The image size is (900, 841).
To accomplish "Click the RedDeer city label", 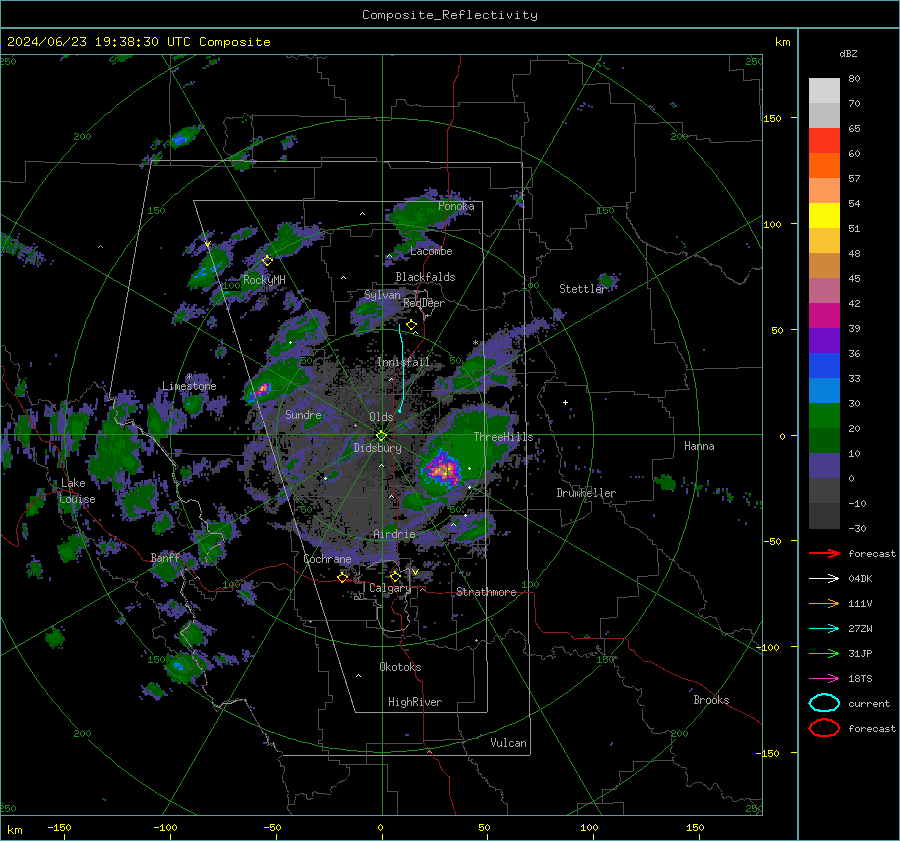I will (424, 303).
